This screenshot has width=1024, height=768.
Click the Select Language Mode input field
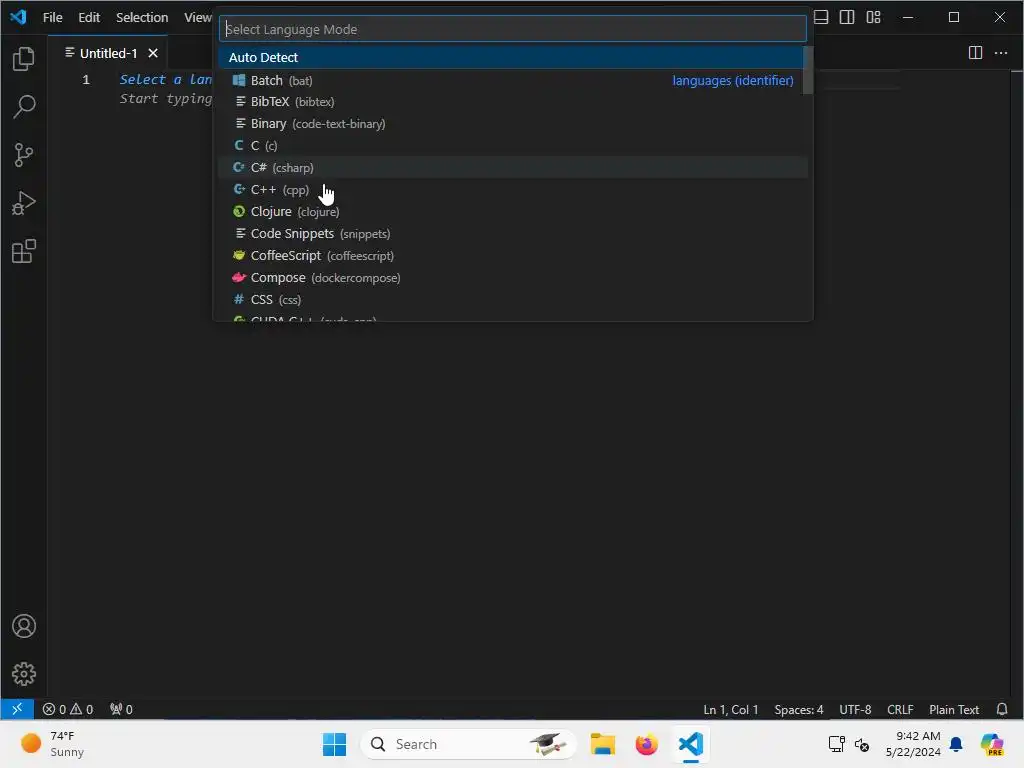513,29
